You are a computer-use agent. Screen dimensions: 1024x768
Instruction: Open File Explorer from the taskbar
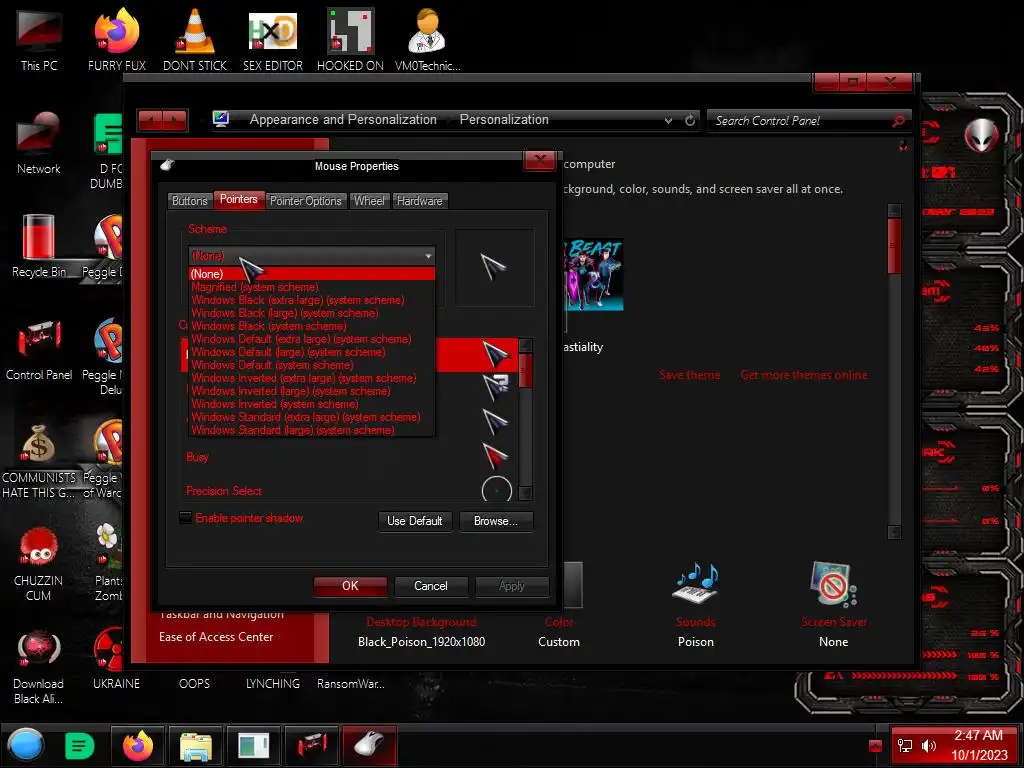195,746
